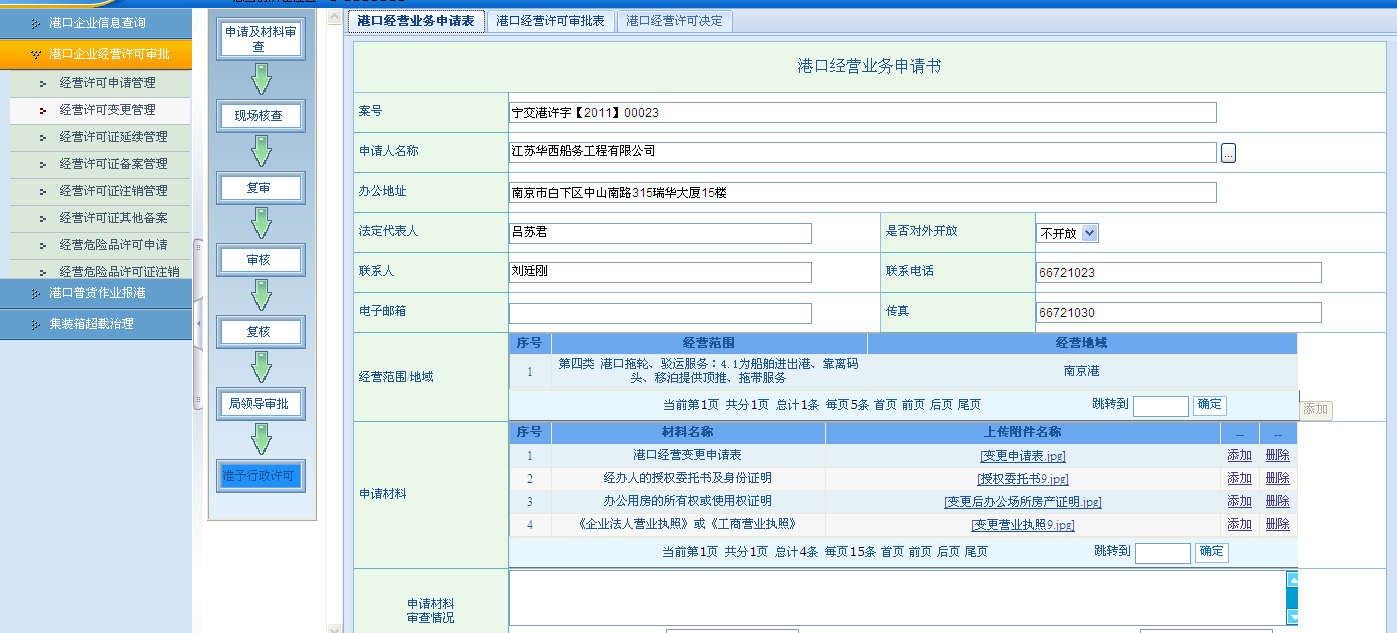Switch to the 港口经营许可审批表 tab
The height and width of the screenshot is (633, 1397).
pos(550,21)
